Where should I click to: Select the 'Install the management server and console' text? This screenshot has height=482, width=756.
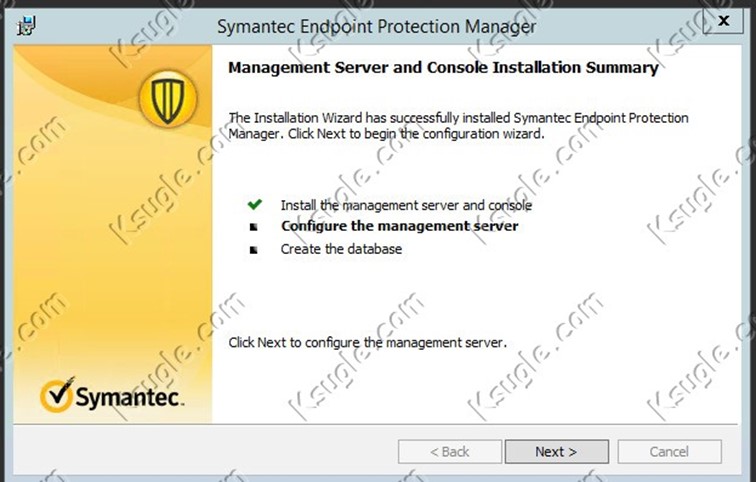click(x=406, y=205)
